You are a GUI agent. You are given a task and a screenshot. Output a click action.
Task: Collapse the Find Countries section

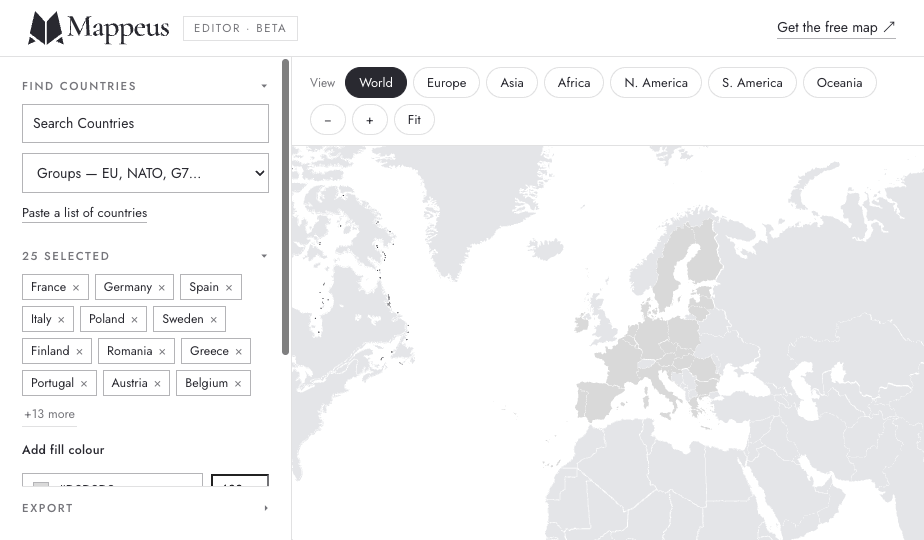coord(264,86)
